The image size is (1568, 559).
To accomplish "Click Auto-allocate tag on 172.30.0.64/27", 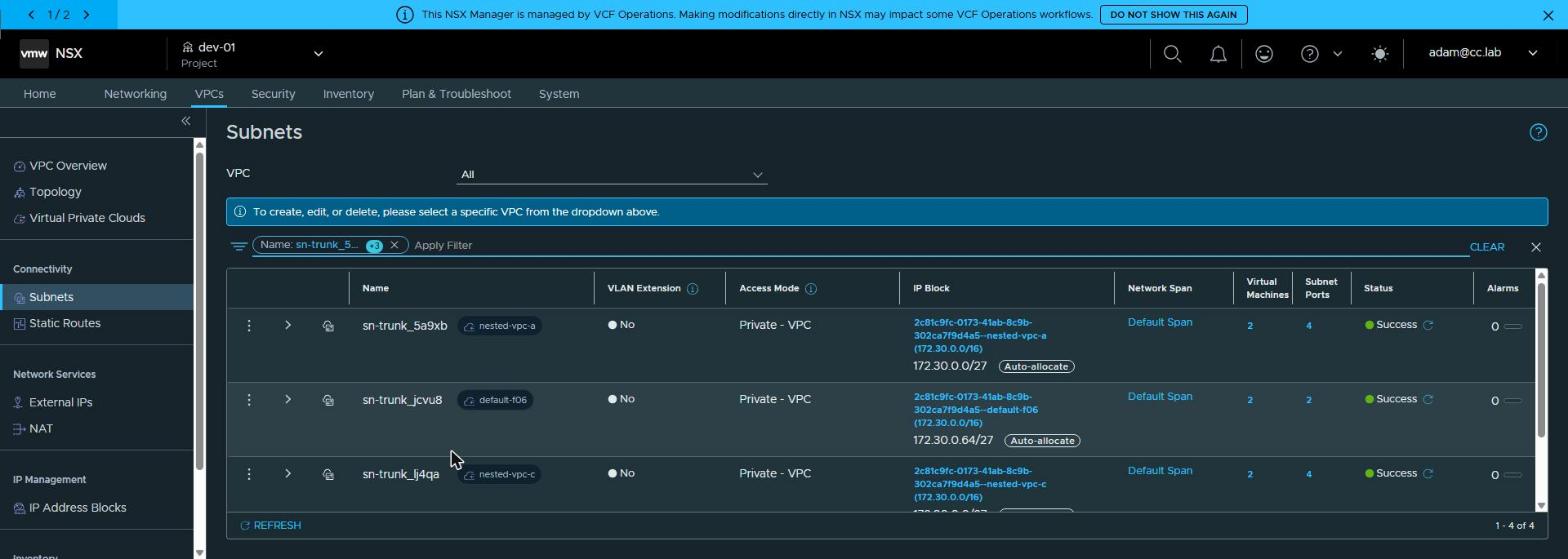I will point(1042,441).
